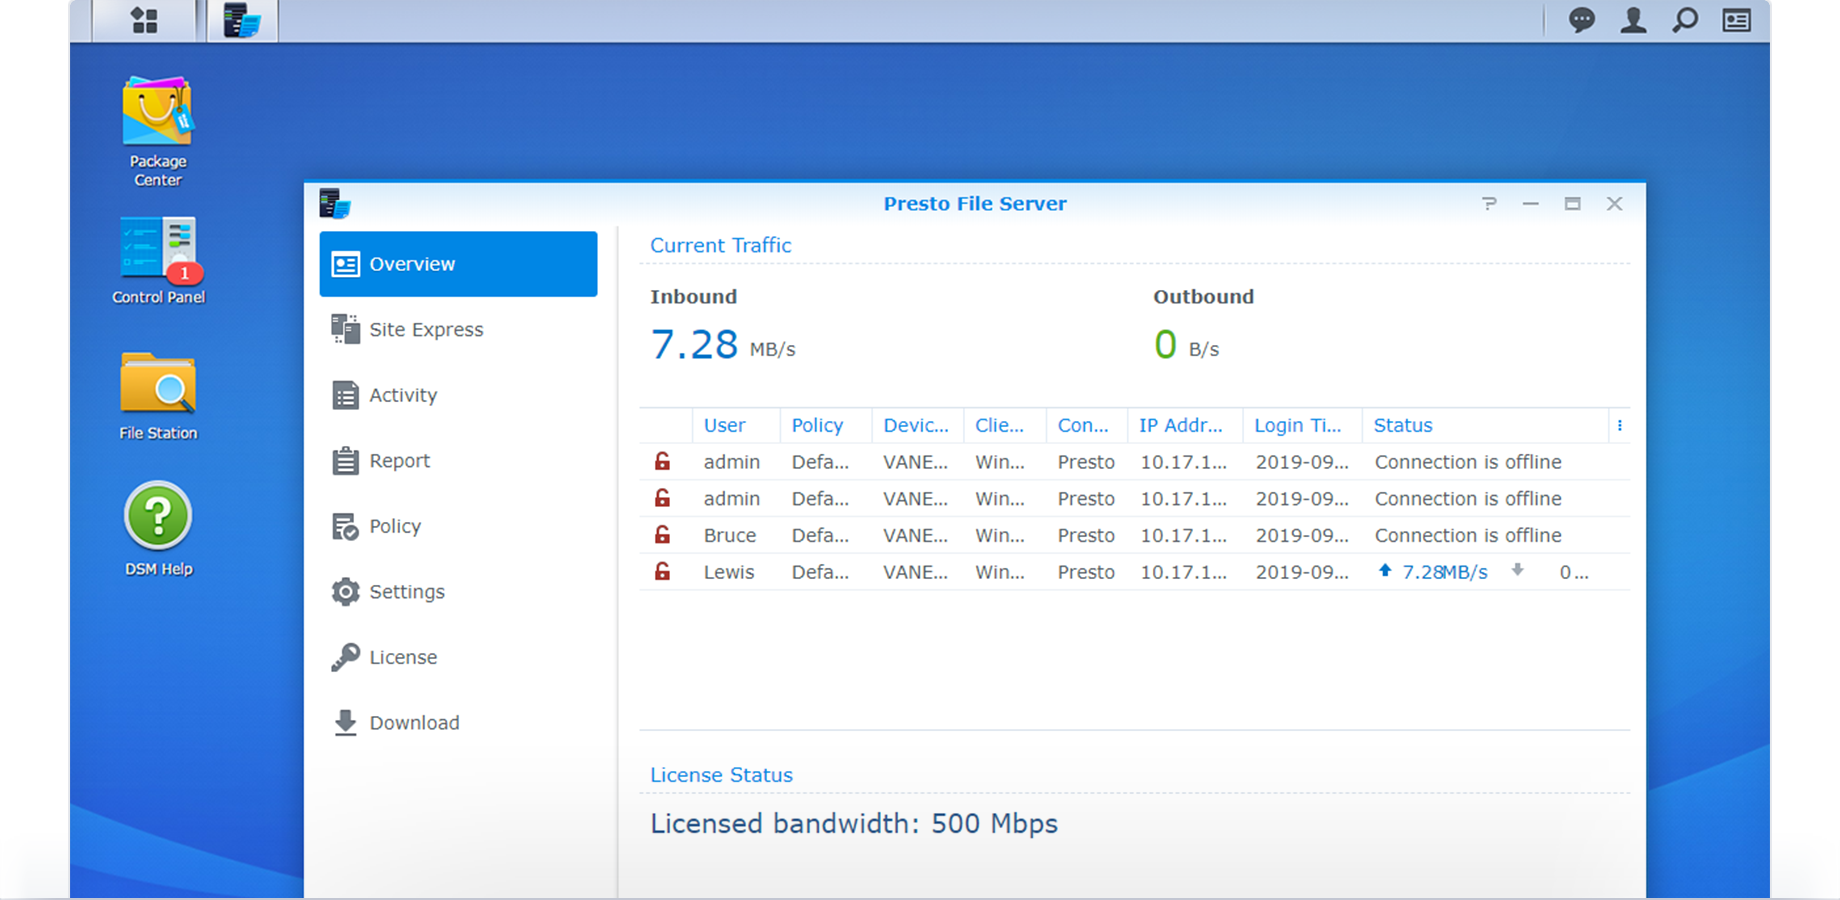This screenshot has height=900, width=1840.
Task: Click the search magnifier in the top bar
Action: pos(1685,20)
